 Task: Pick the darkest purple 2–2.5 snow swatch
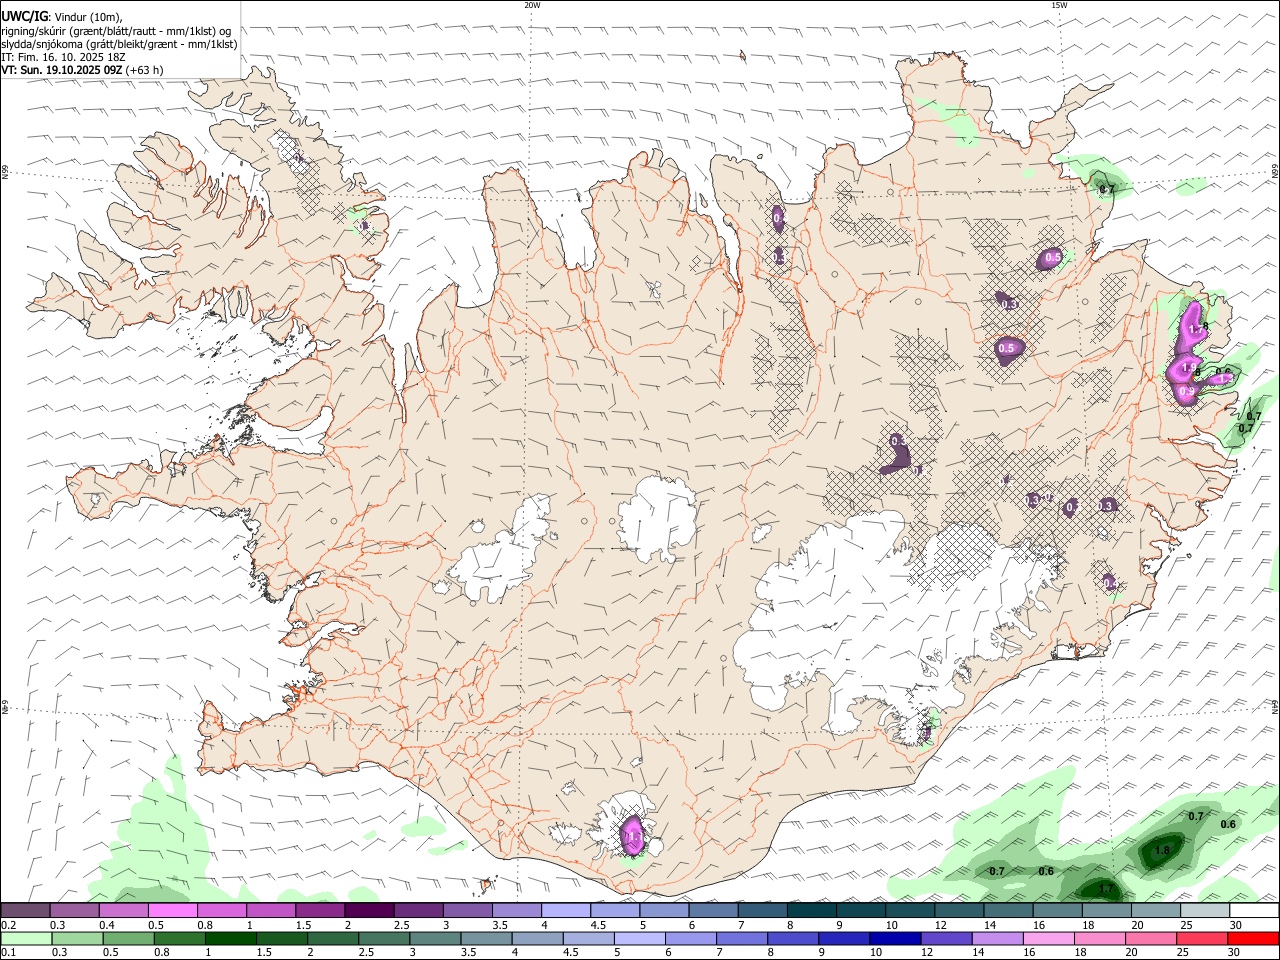tap(368, 910)
